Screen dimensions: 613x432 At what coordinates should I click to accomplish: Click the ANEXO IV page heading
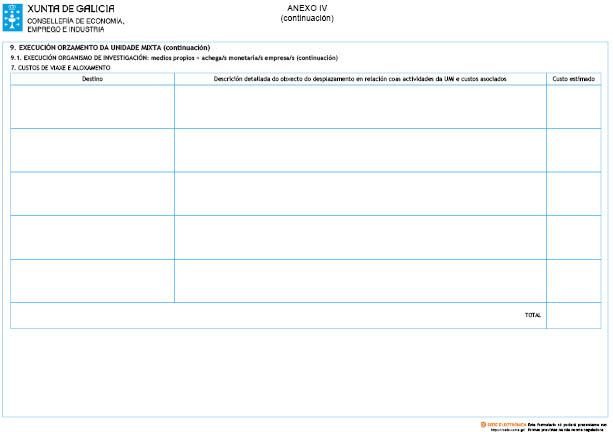coord(307,9)
